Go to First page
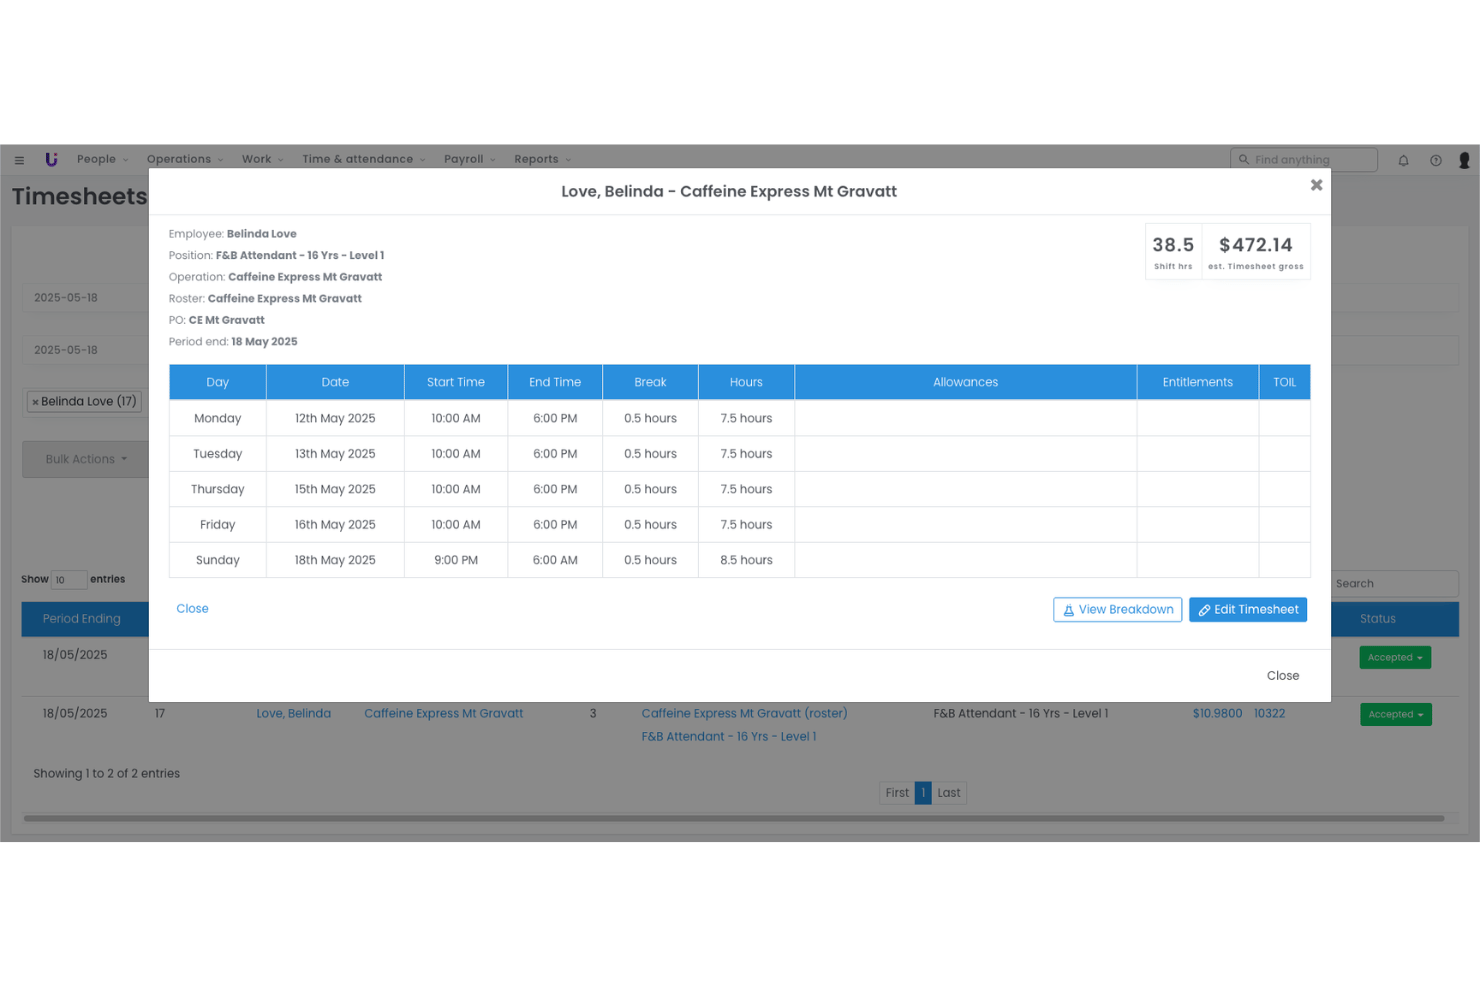The width and height of the screenshot is (1480, 987). coord(897,793)
